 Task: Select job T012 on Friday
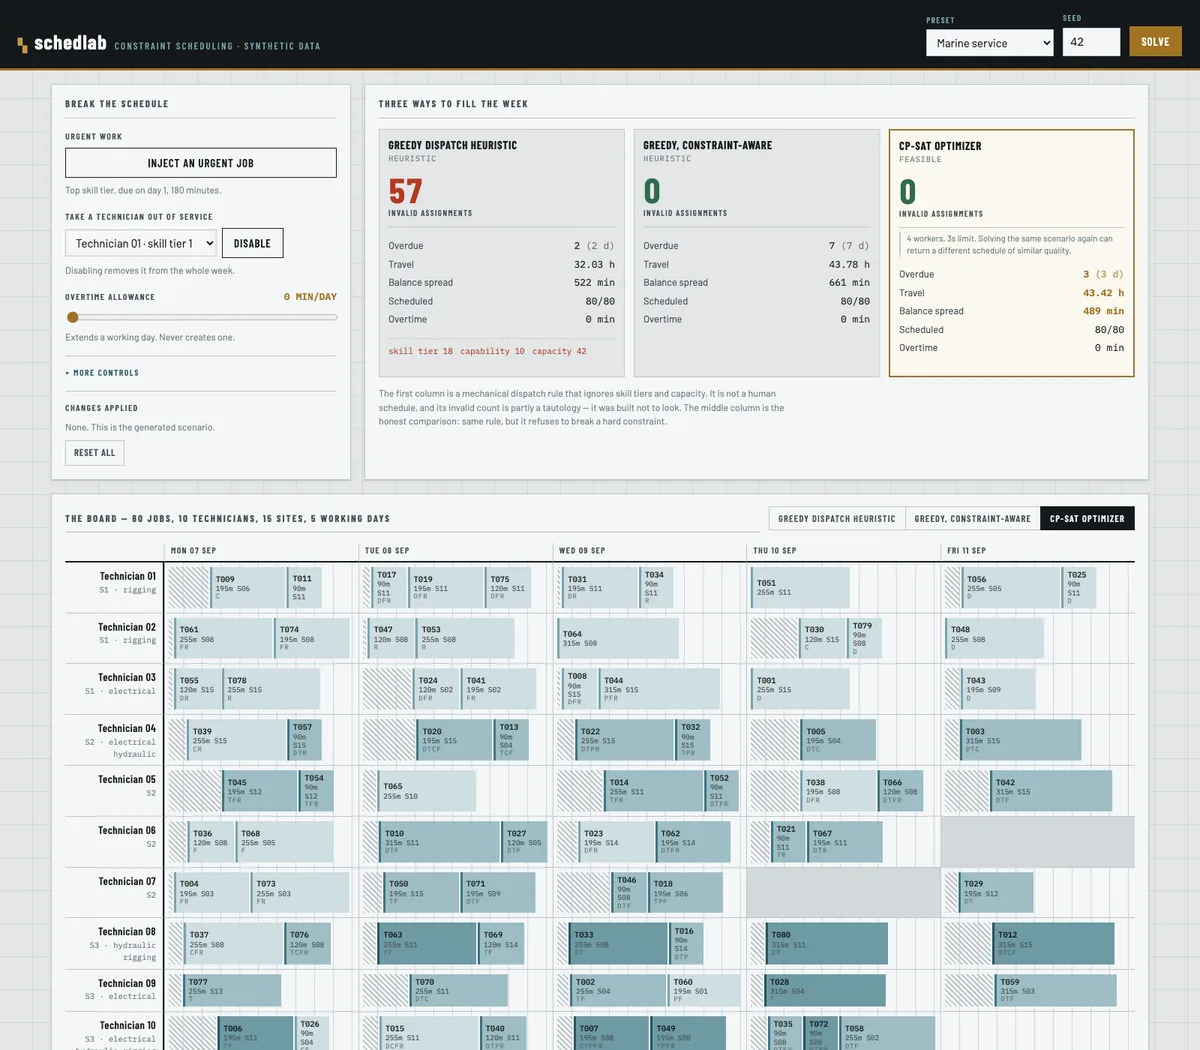click(1054, 944)
